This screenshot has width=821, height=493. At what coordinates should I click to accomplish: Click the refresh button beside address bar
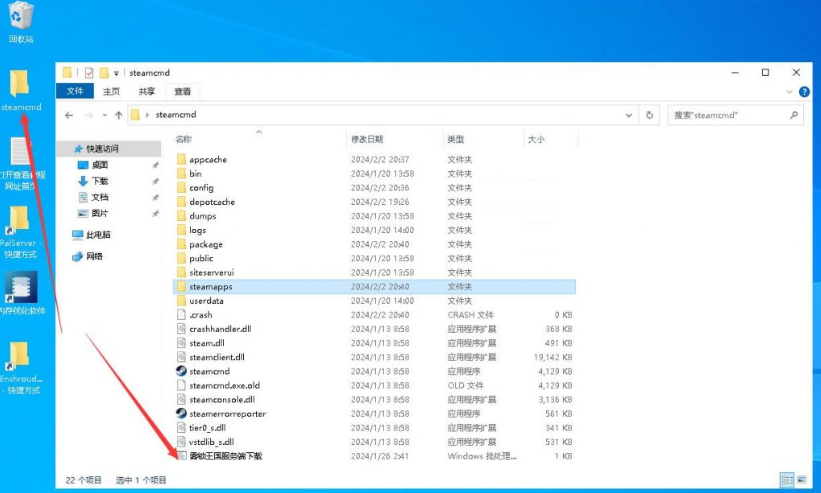(x=651, y=115)
